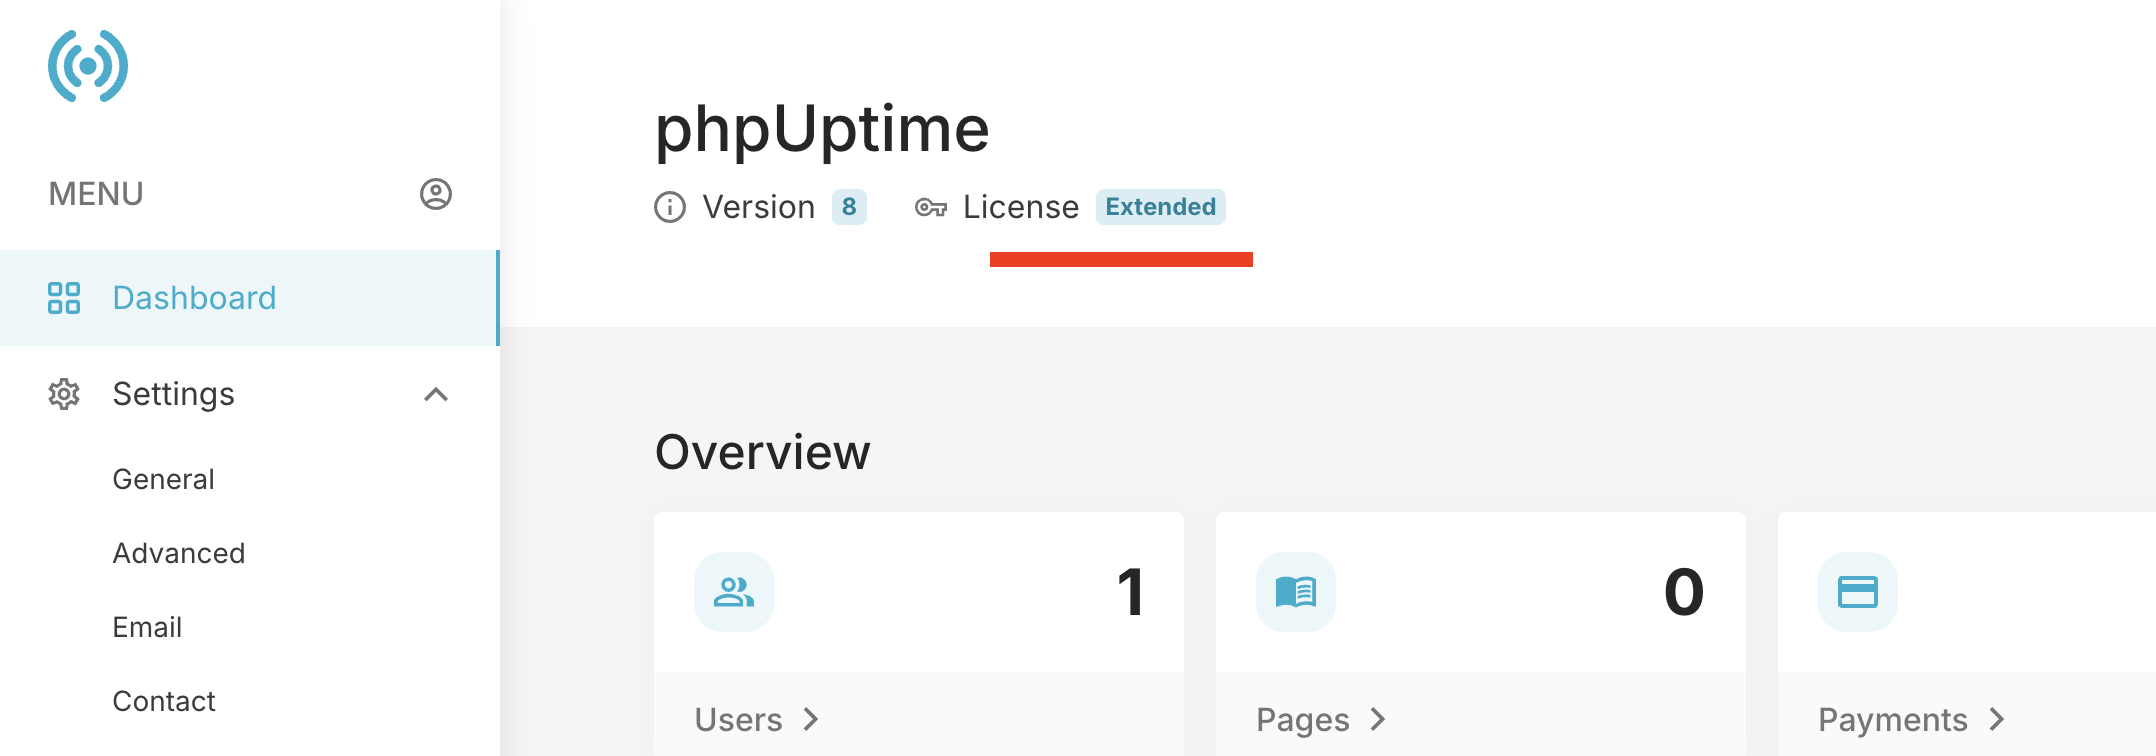Click the Overview heading
Screen dimensions: 2156x756
coord(762,452)
